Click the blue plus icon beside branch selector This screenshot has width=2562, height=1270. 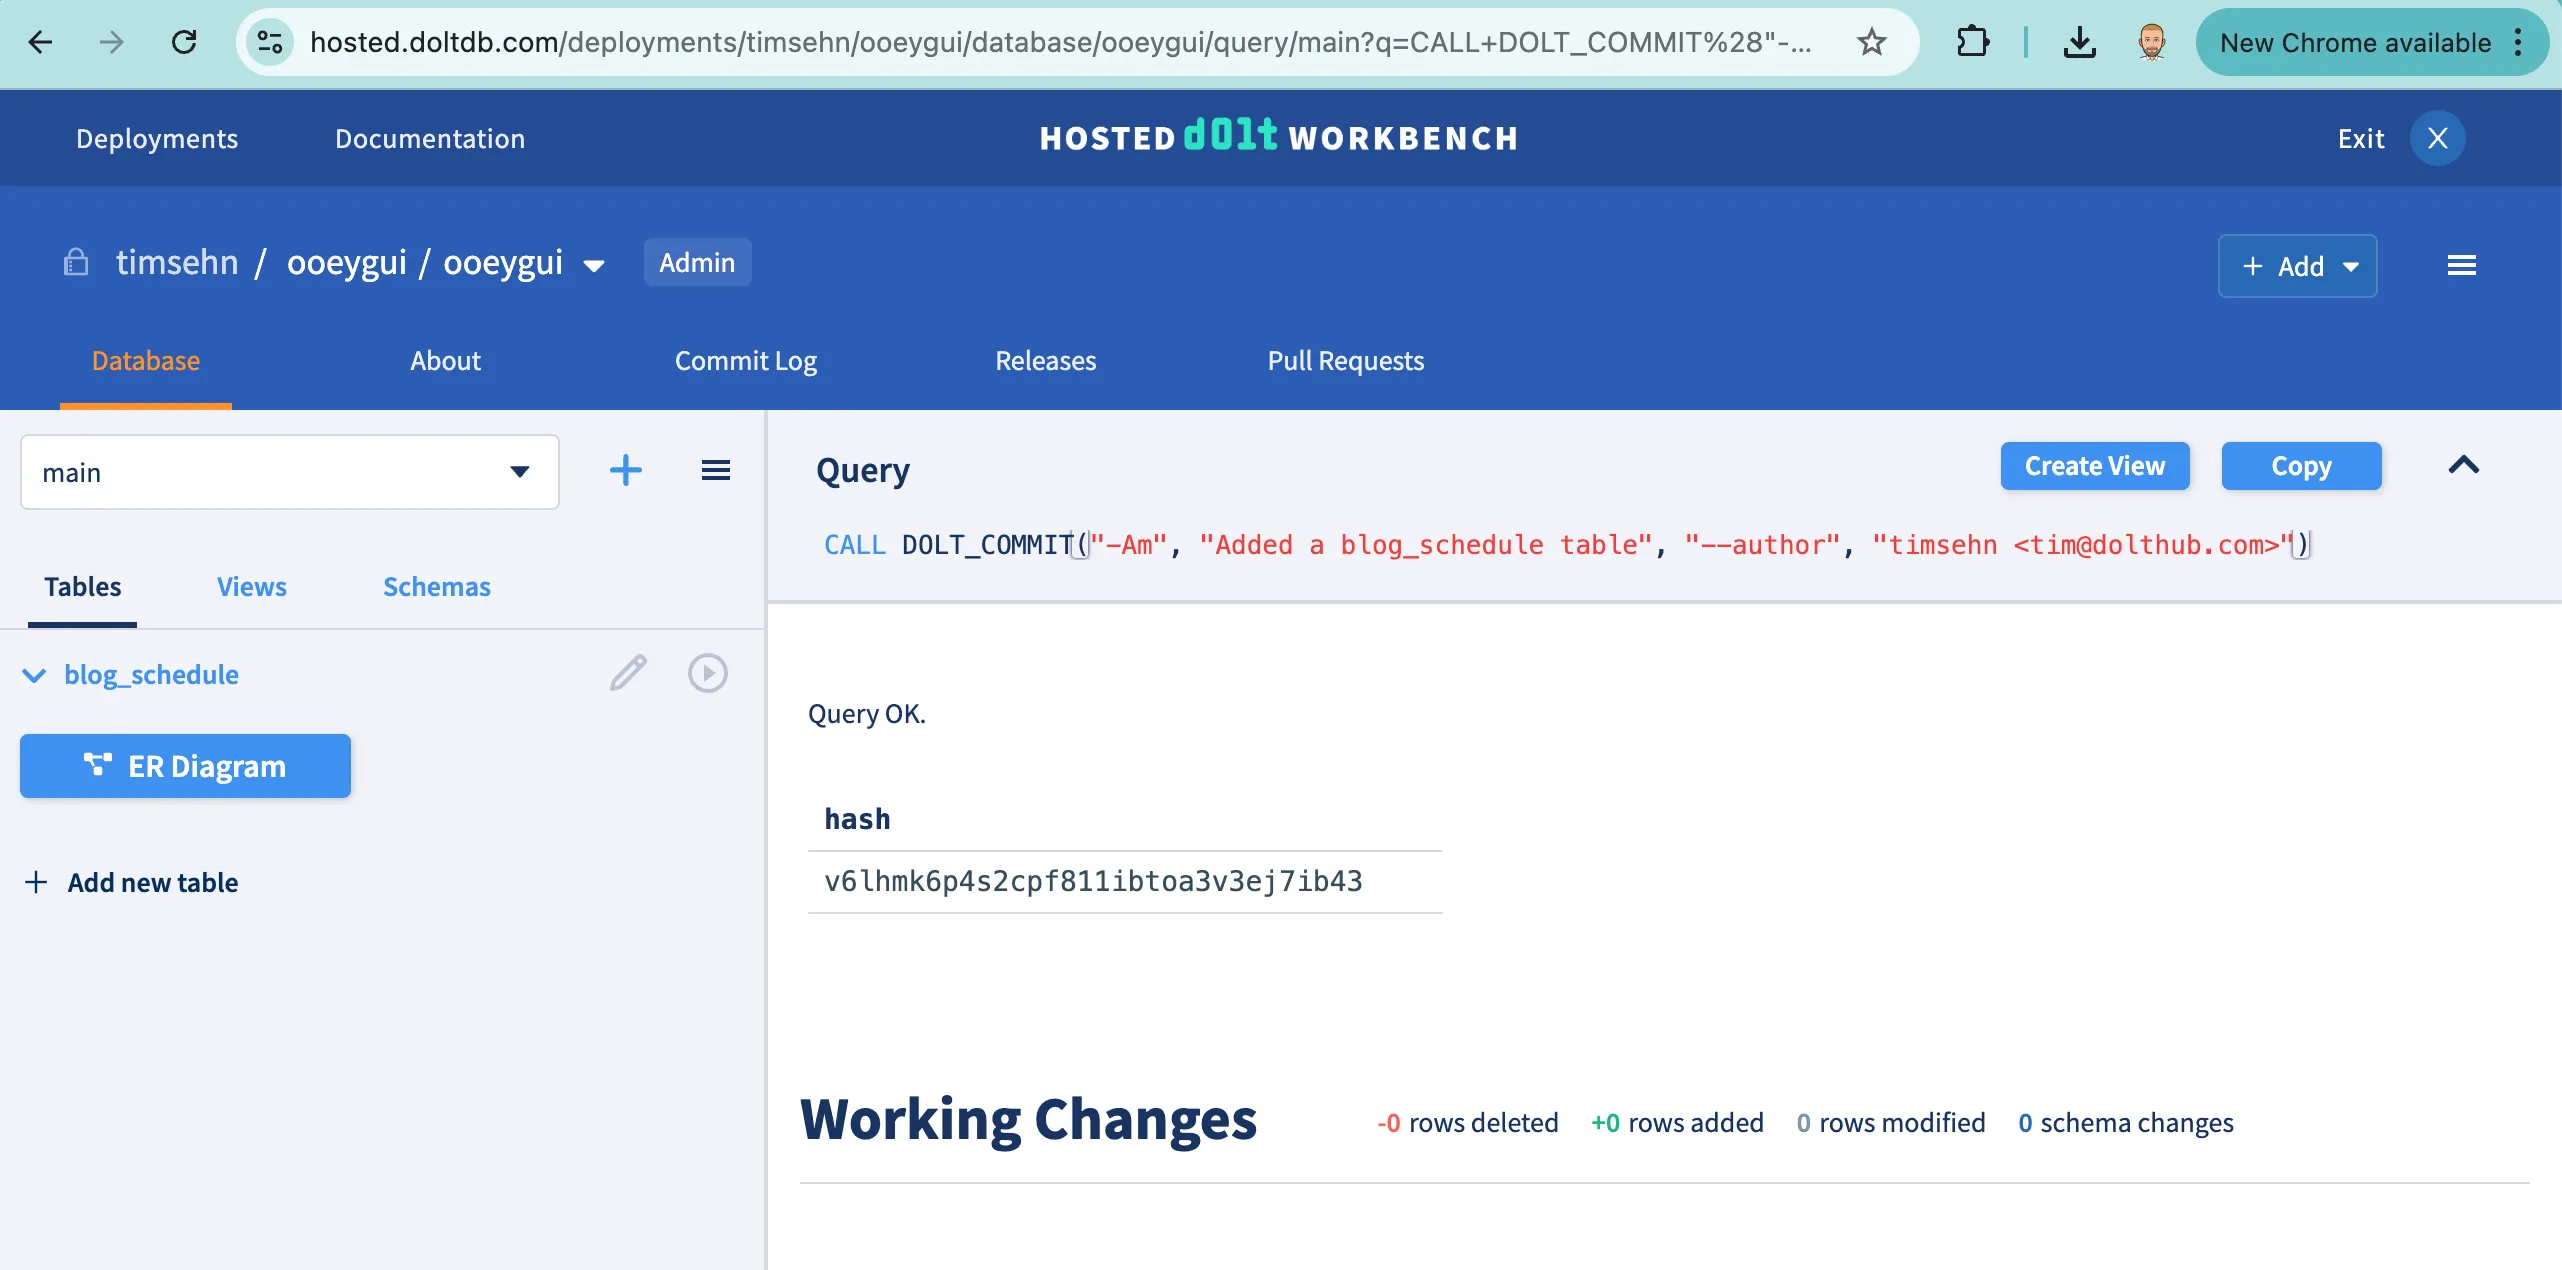coord(625,470)
